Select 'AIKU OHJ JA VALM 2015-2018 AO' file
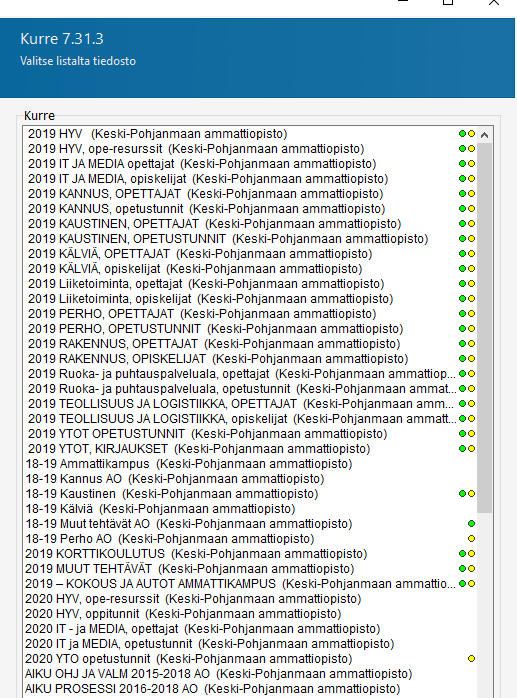Viewport: 517px width, 698px height. pos(250,674)
